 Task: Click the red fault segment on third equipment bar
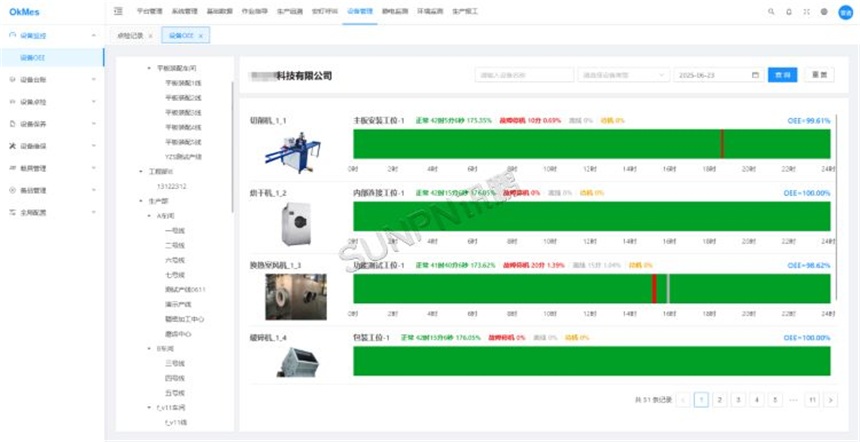pyautogui.click(x=654, y=288)
